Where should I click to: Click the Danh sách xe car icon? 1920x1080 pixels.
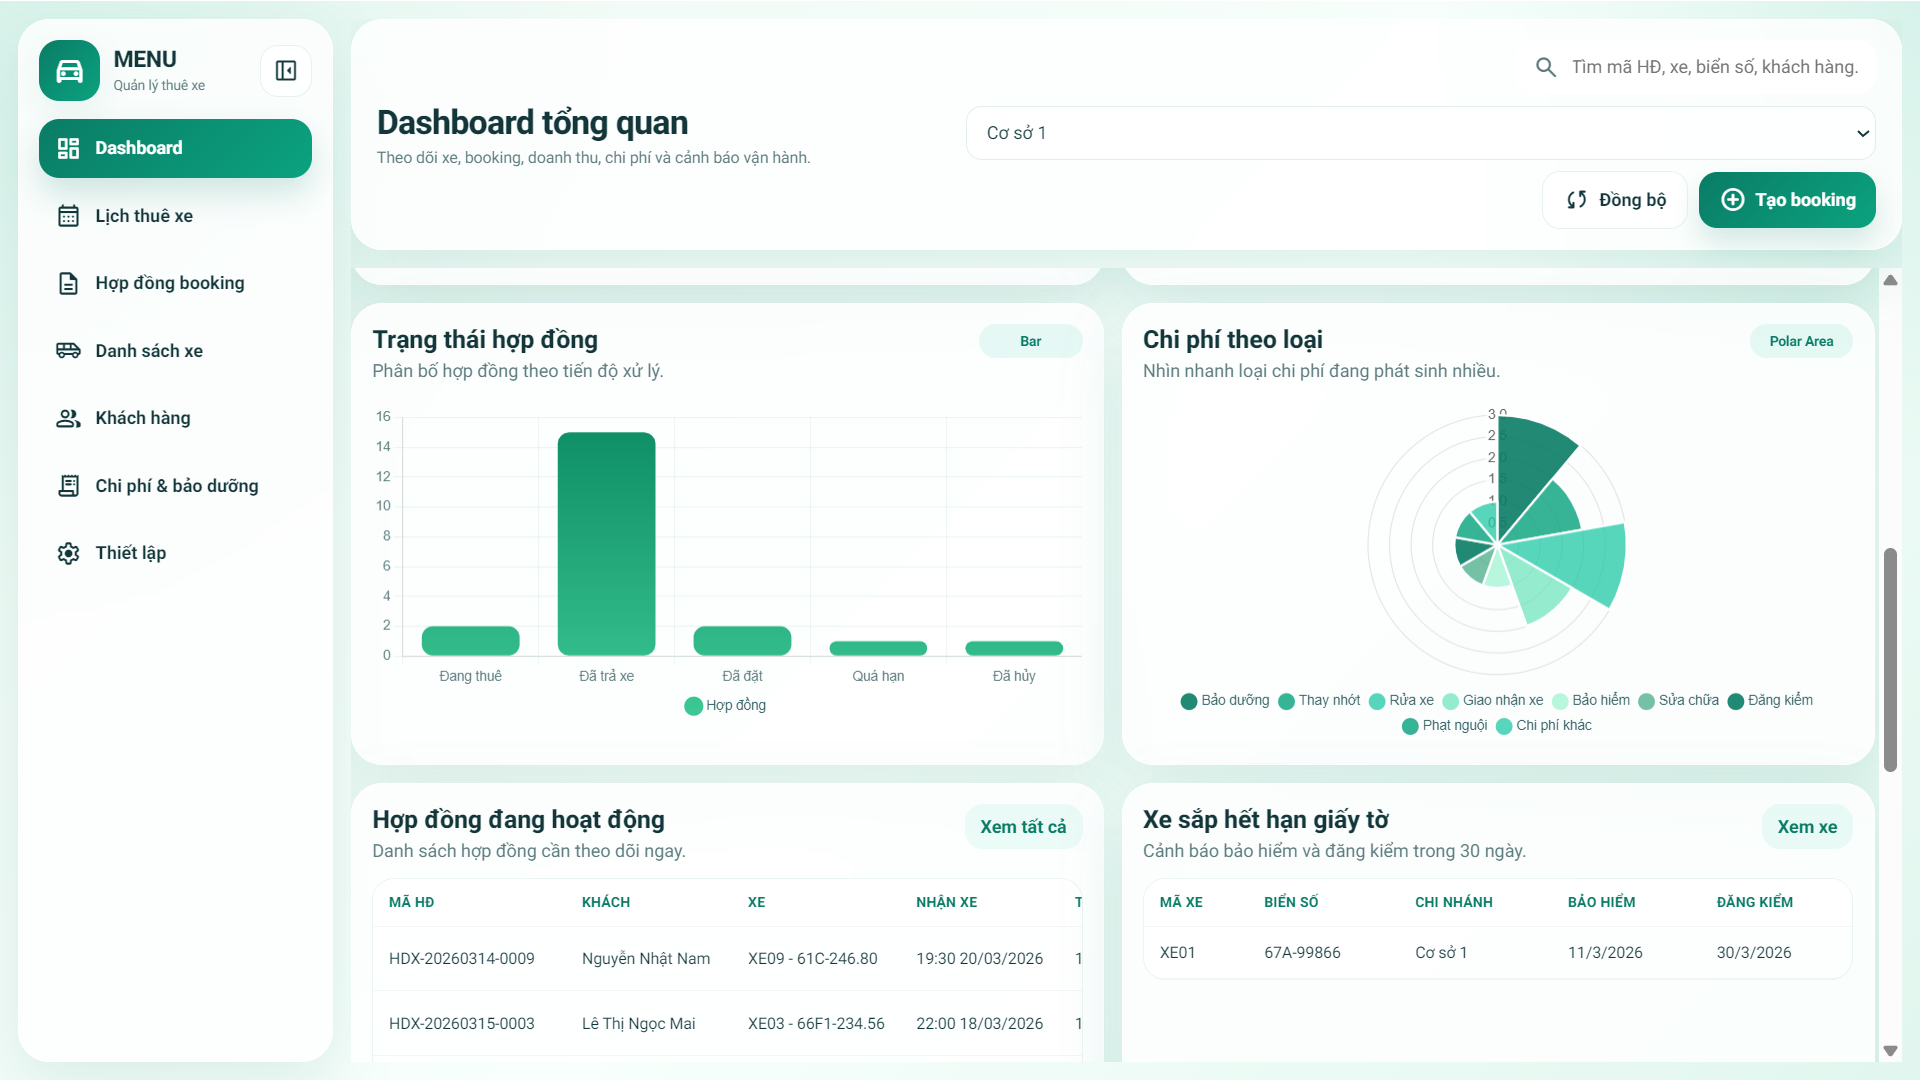coord(68,350)
